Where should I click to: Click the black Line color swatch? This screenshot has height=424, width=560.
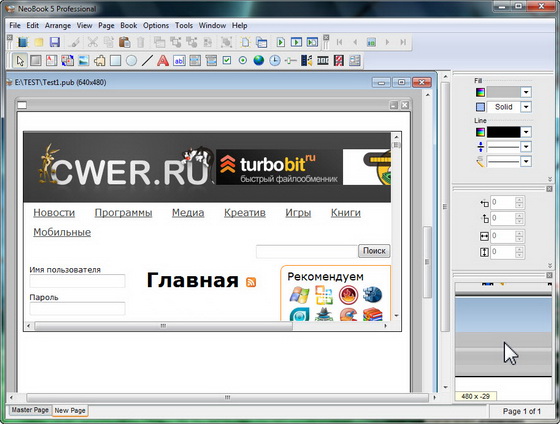click(x=504, y=132)
